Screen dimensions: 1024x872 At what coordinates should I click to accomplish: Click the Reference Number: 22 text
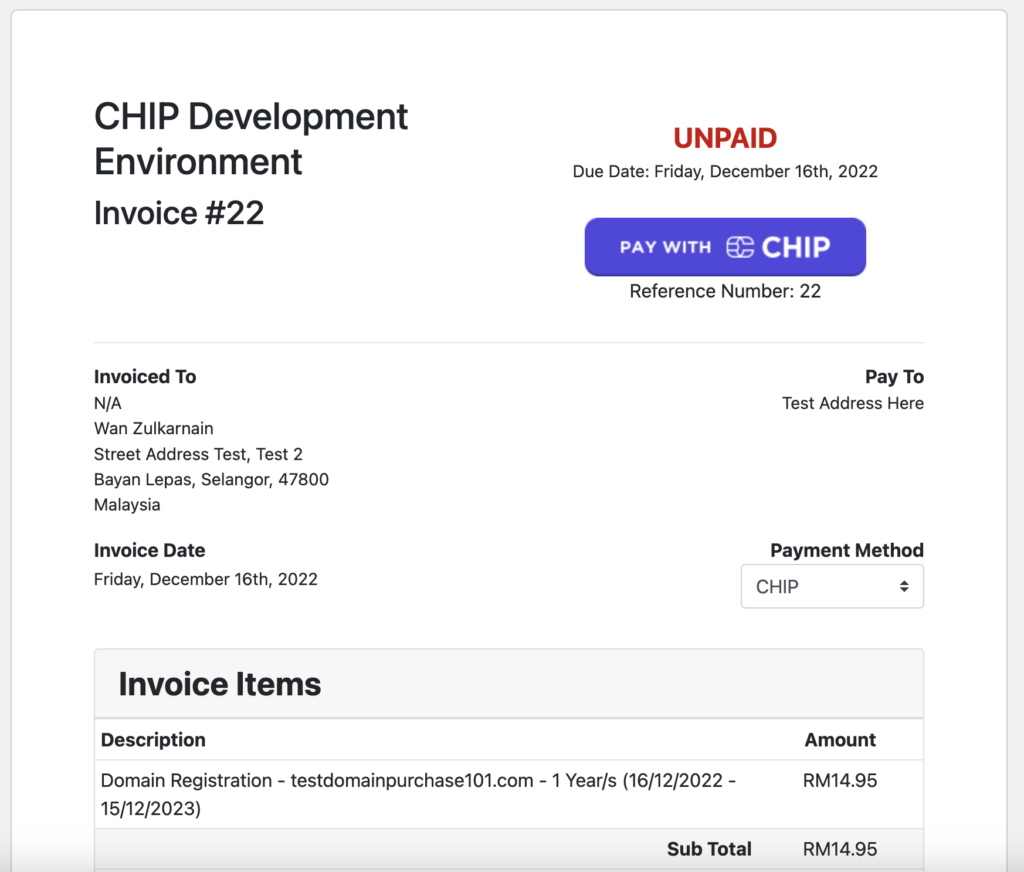click(725, 291)
